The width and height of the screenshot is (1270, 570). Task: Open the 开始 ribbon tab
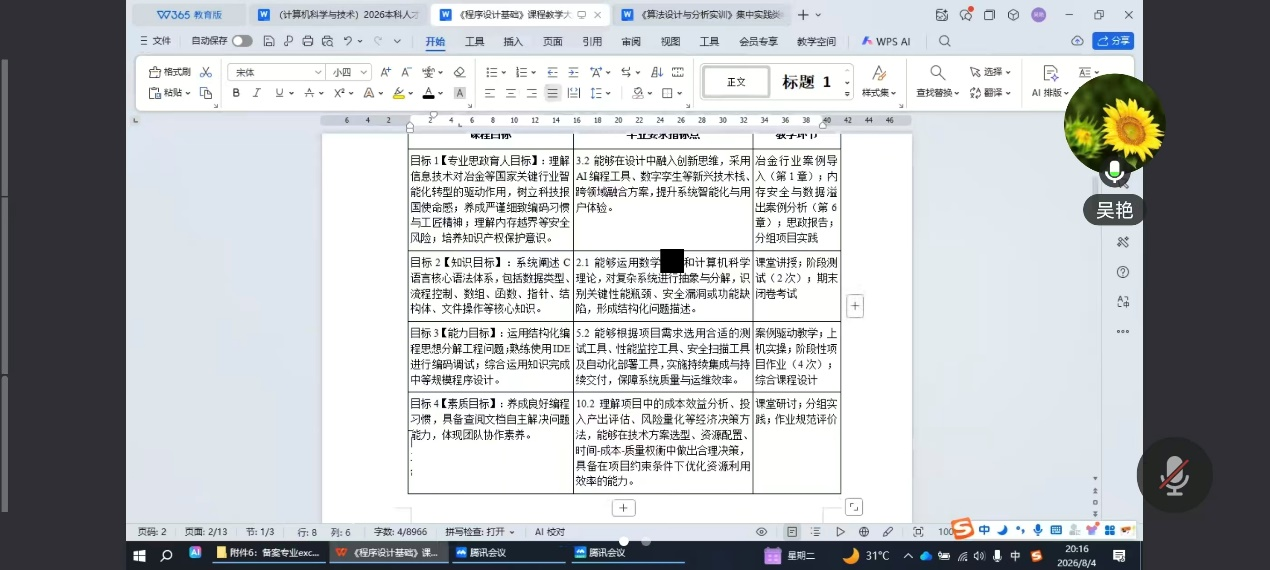click(435, 42)
